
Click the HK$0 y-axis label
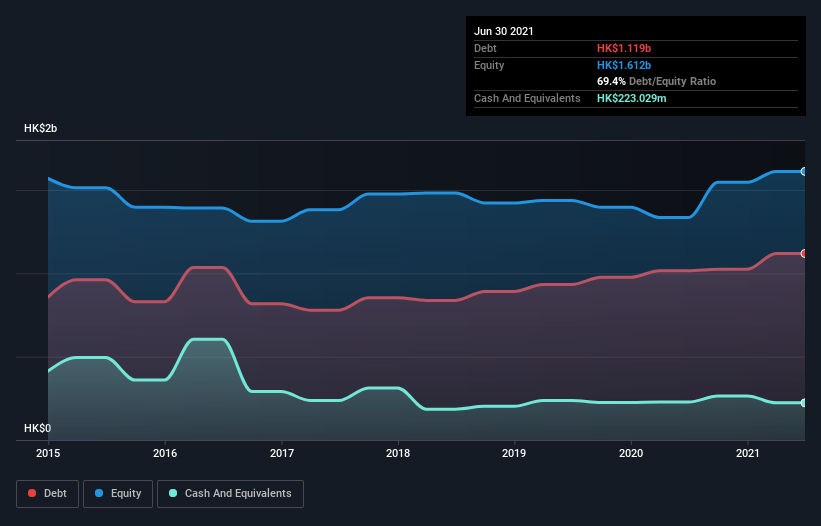click(38, 428)
